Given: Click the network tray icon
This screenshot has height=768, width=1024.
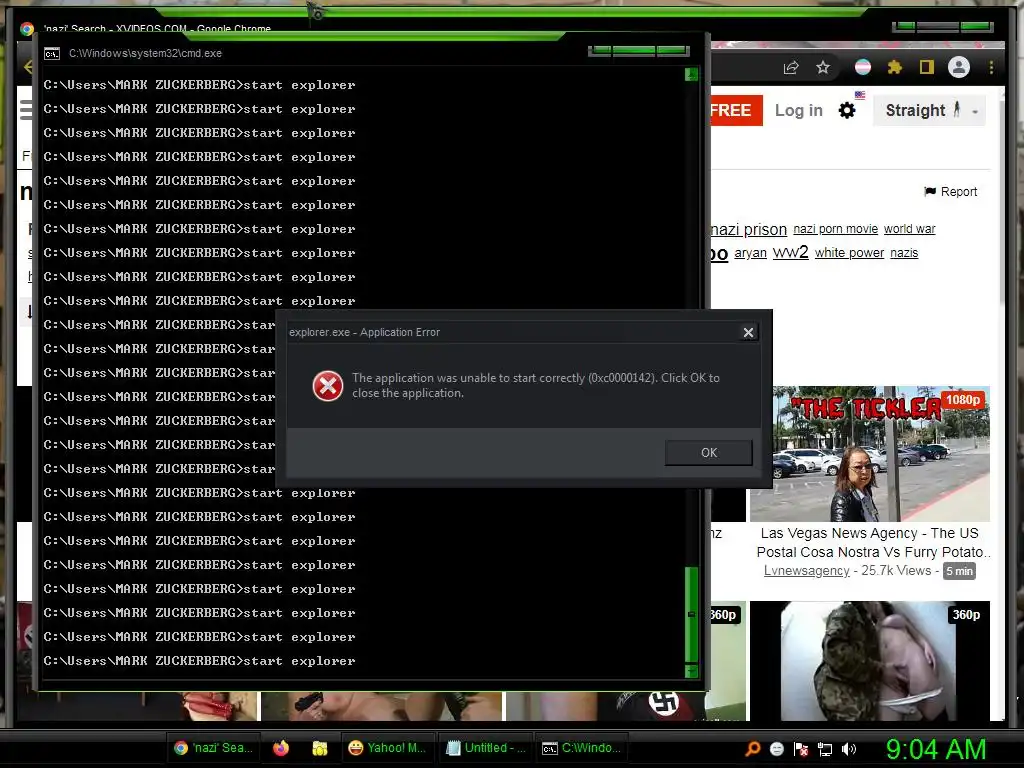Looking at the screenshot, I should click(x=825, y=749).
